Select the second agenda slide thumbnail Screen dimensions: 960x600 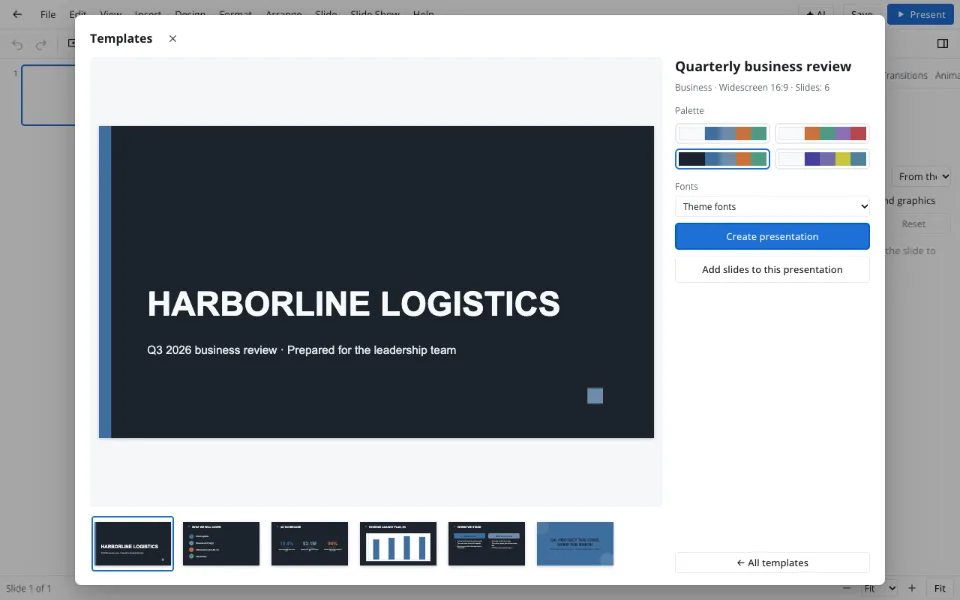click(221, 544)
